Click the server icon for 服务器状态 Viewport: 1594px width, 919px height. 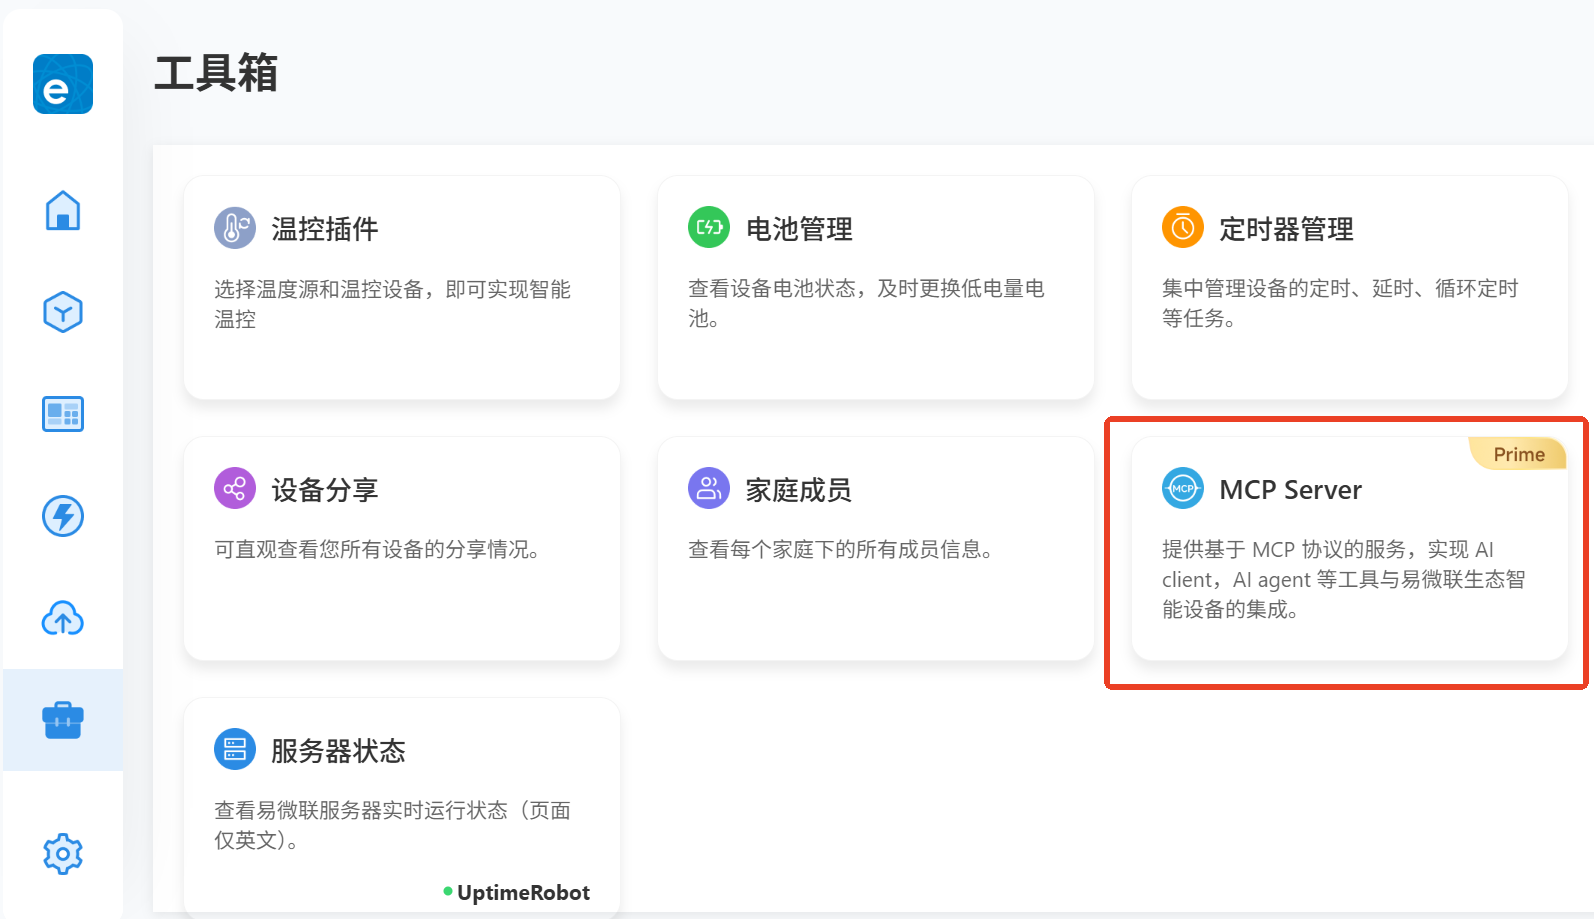tap(235, 749)
